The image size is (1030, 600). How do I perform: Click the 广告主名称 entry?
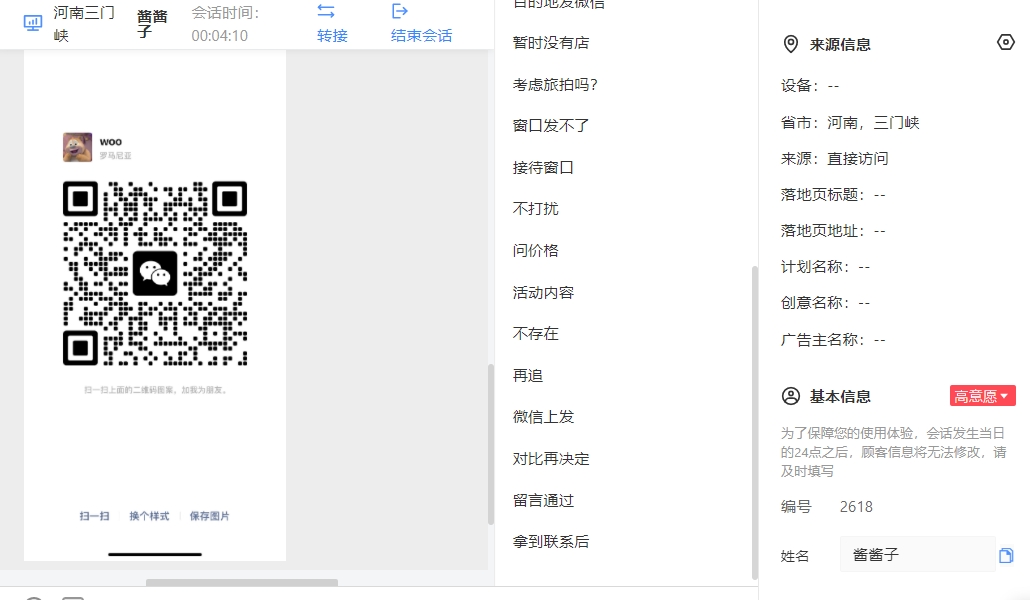coord(833,340)
